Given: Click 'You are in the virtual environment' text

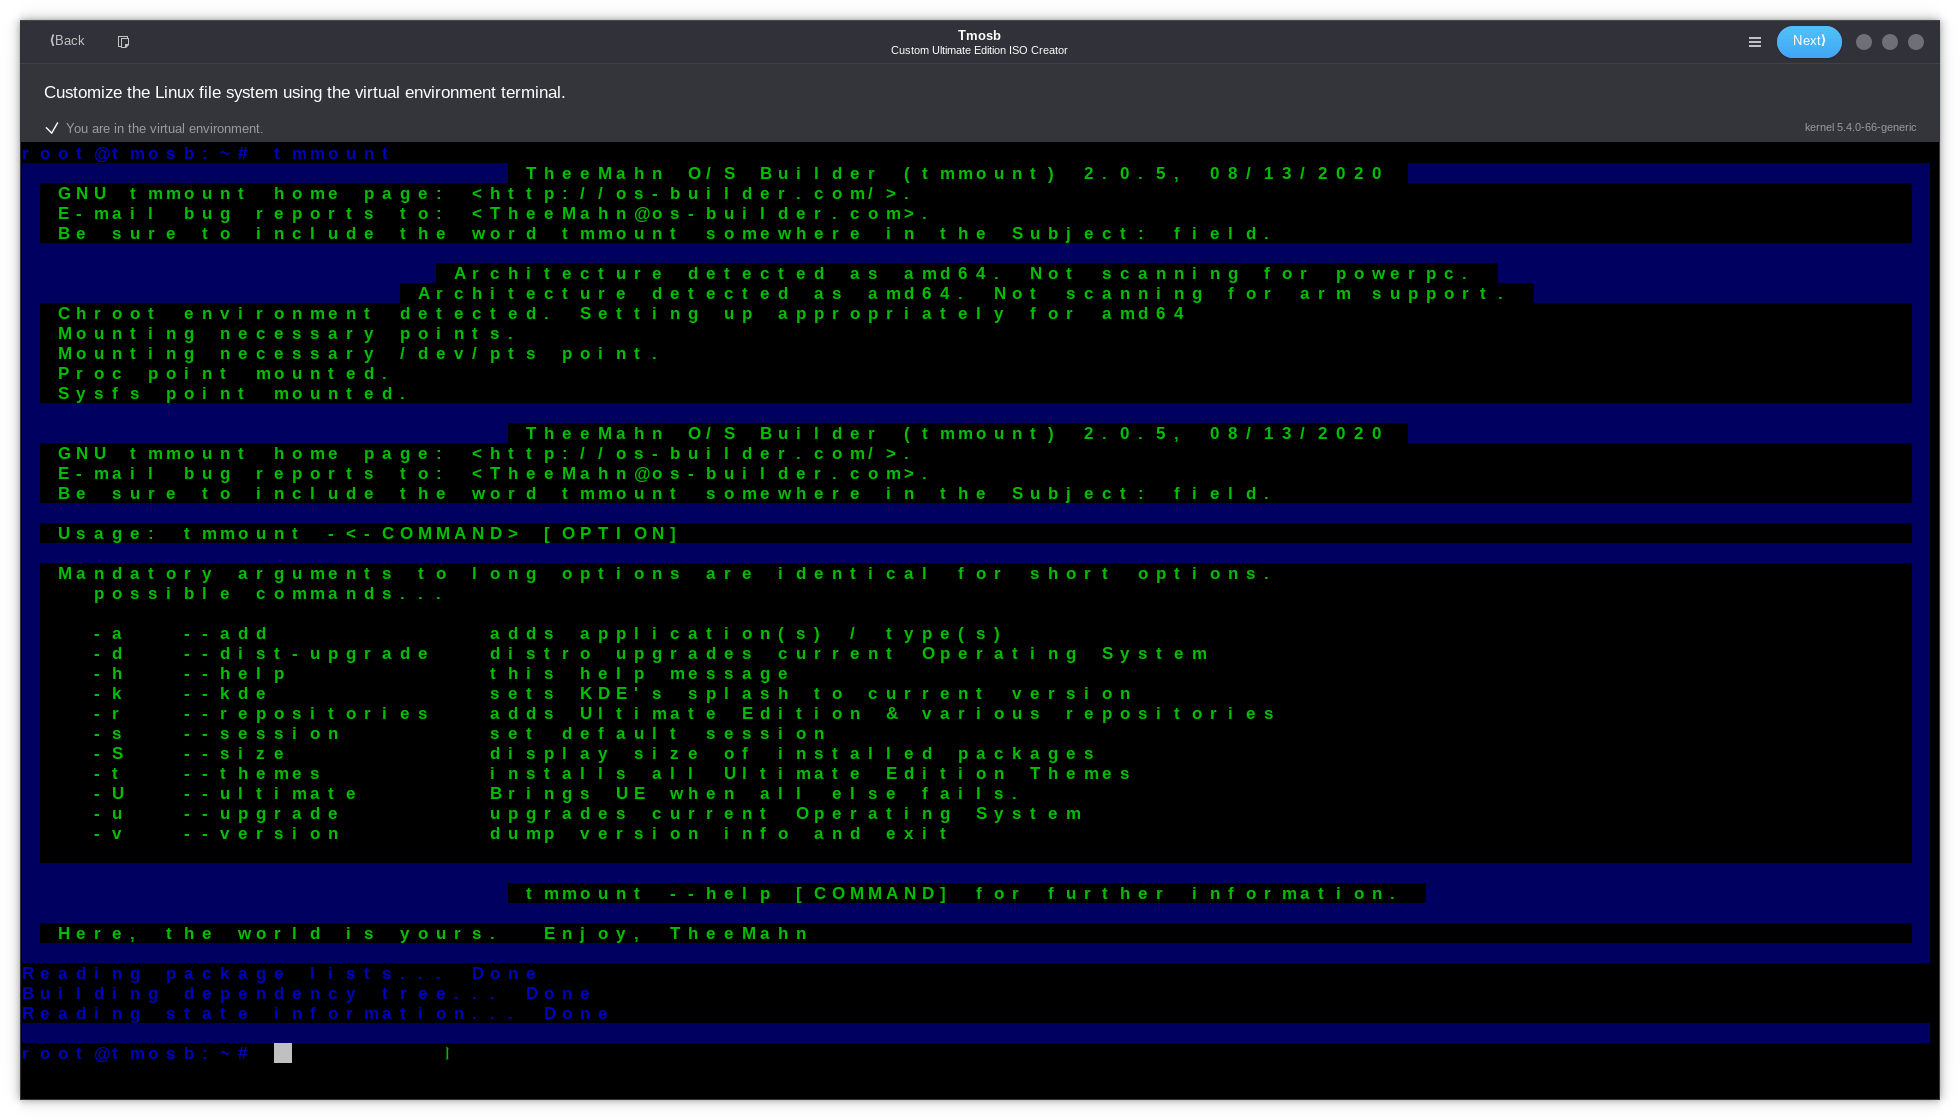Looking at the screenshot, I should pyautogui.click(x=164, y=128).
